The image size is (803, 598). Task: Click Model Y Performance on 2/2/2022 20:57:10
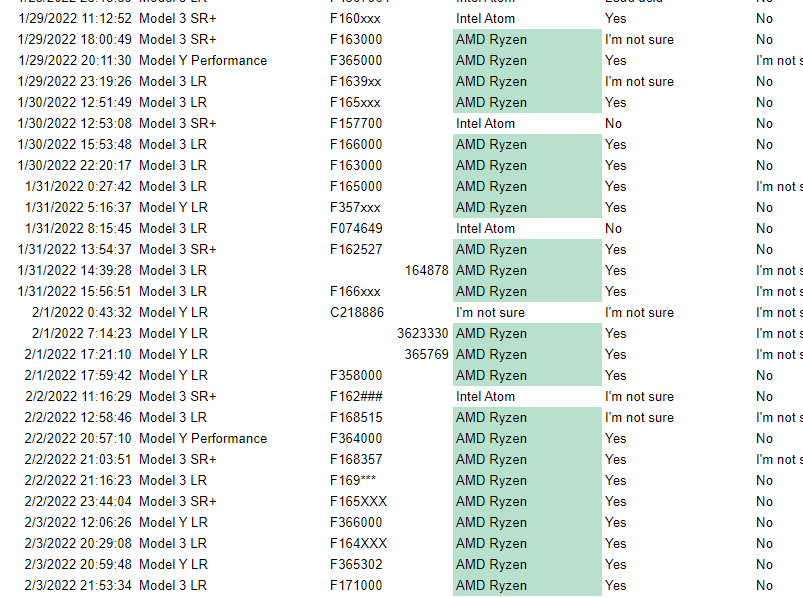(203, 438)
